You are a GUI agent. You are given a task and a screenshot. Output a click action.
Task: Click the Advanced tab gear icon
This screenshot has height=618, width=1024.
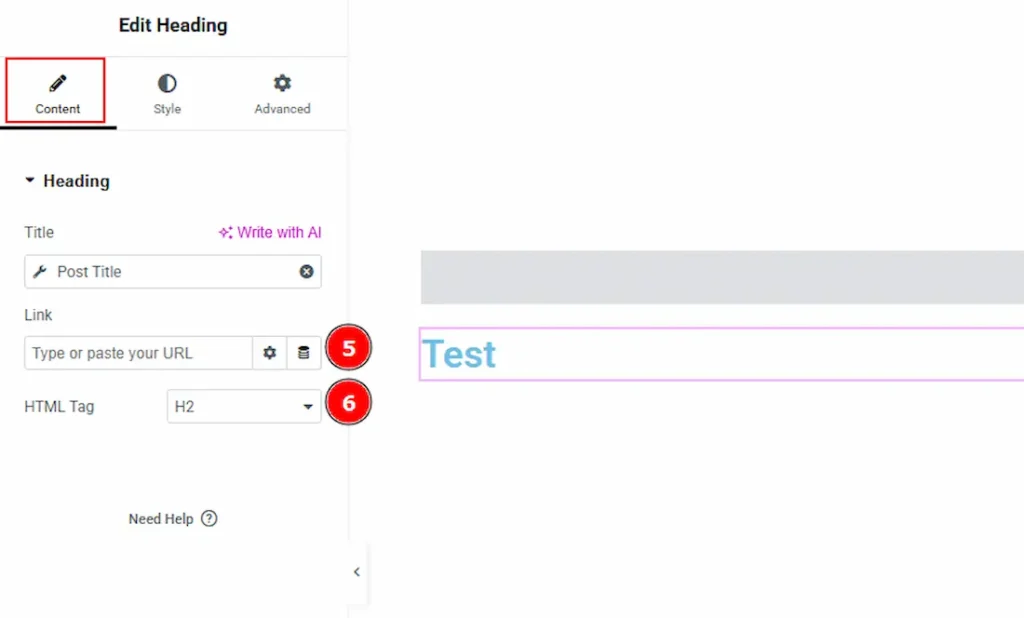point(282,83)
